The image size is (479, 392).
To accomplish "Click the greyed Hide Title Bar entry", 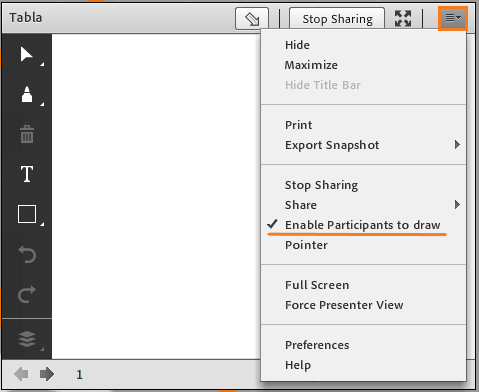I will 363,85.
